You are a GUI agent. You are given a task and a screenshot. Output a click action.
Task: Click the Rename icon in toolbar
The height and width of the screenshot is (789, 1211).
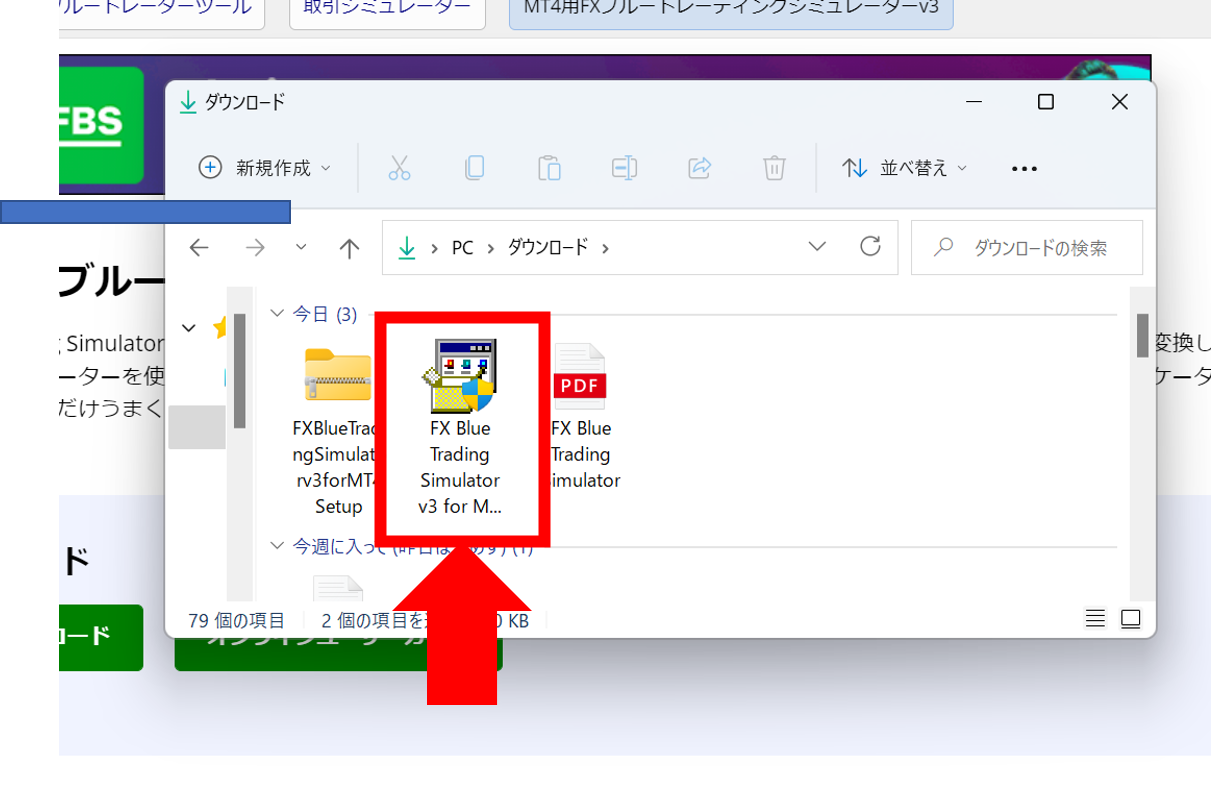coord(624,168)
